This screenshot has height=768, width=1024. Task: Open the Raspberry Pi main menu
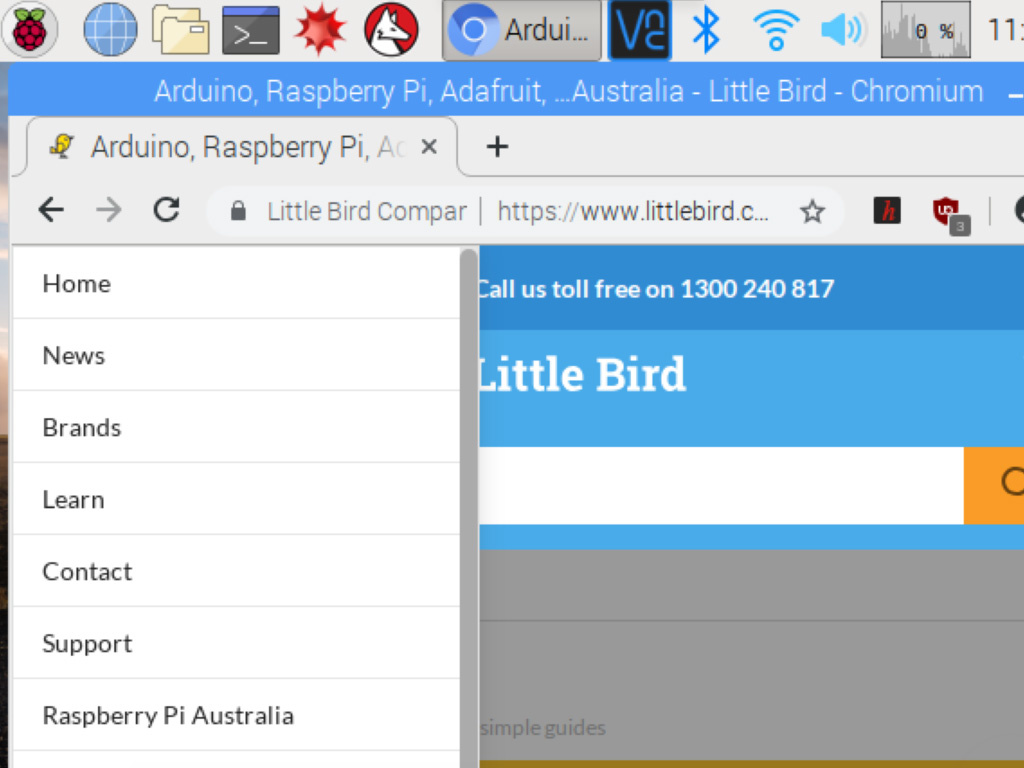tap(29, 29)
